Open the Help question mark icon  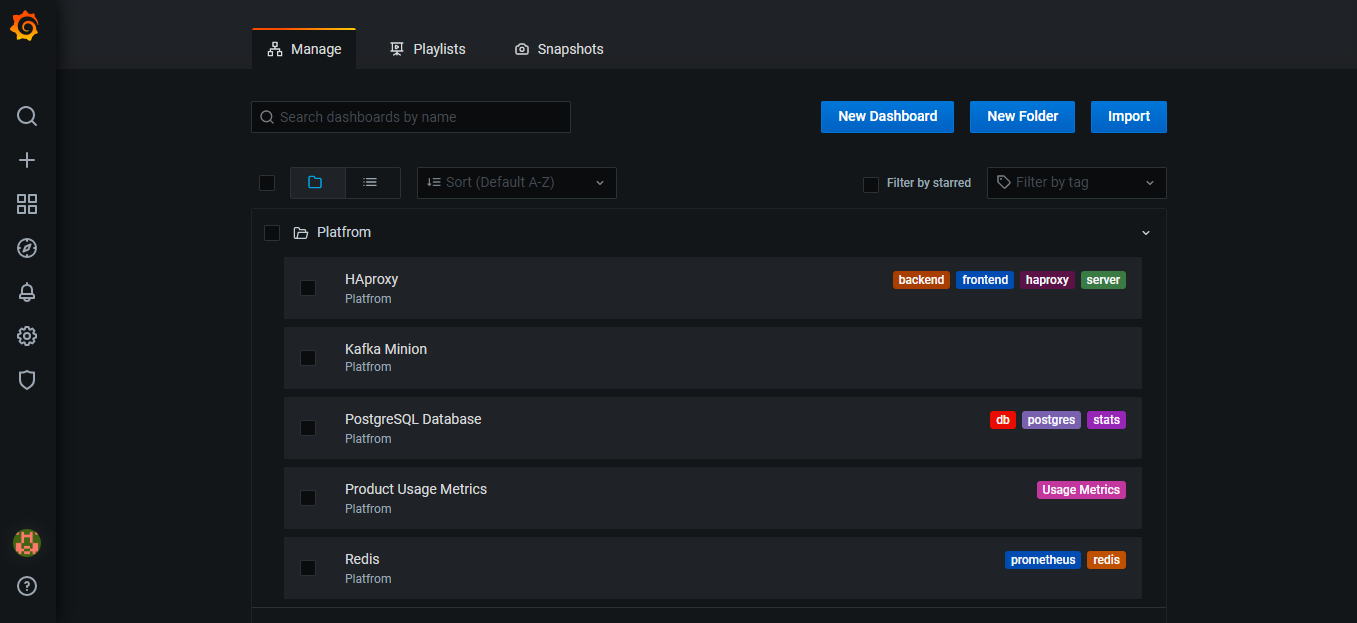tap(27, 586)
